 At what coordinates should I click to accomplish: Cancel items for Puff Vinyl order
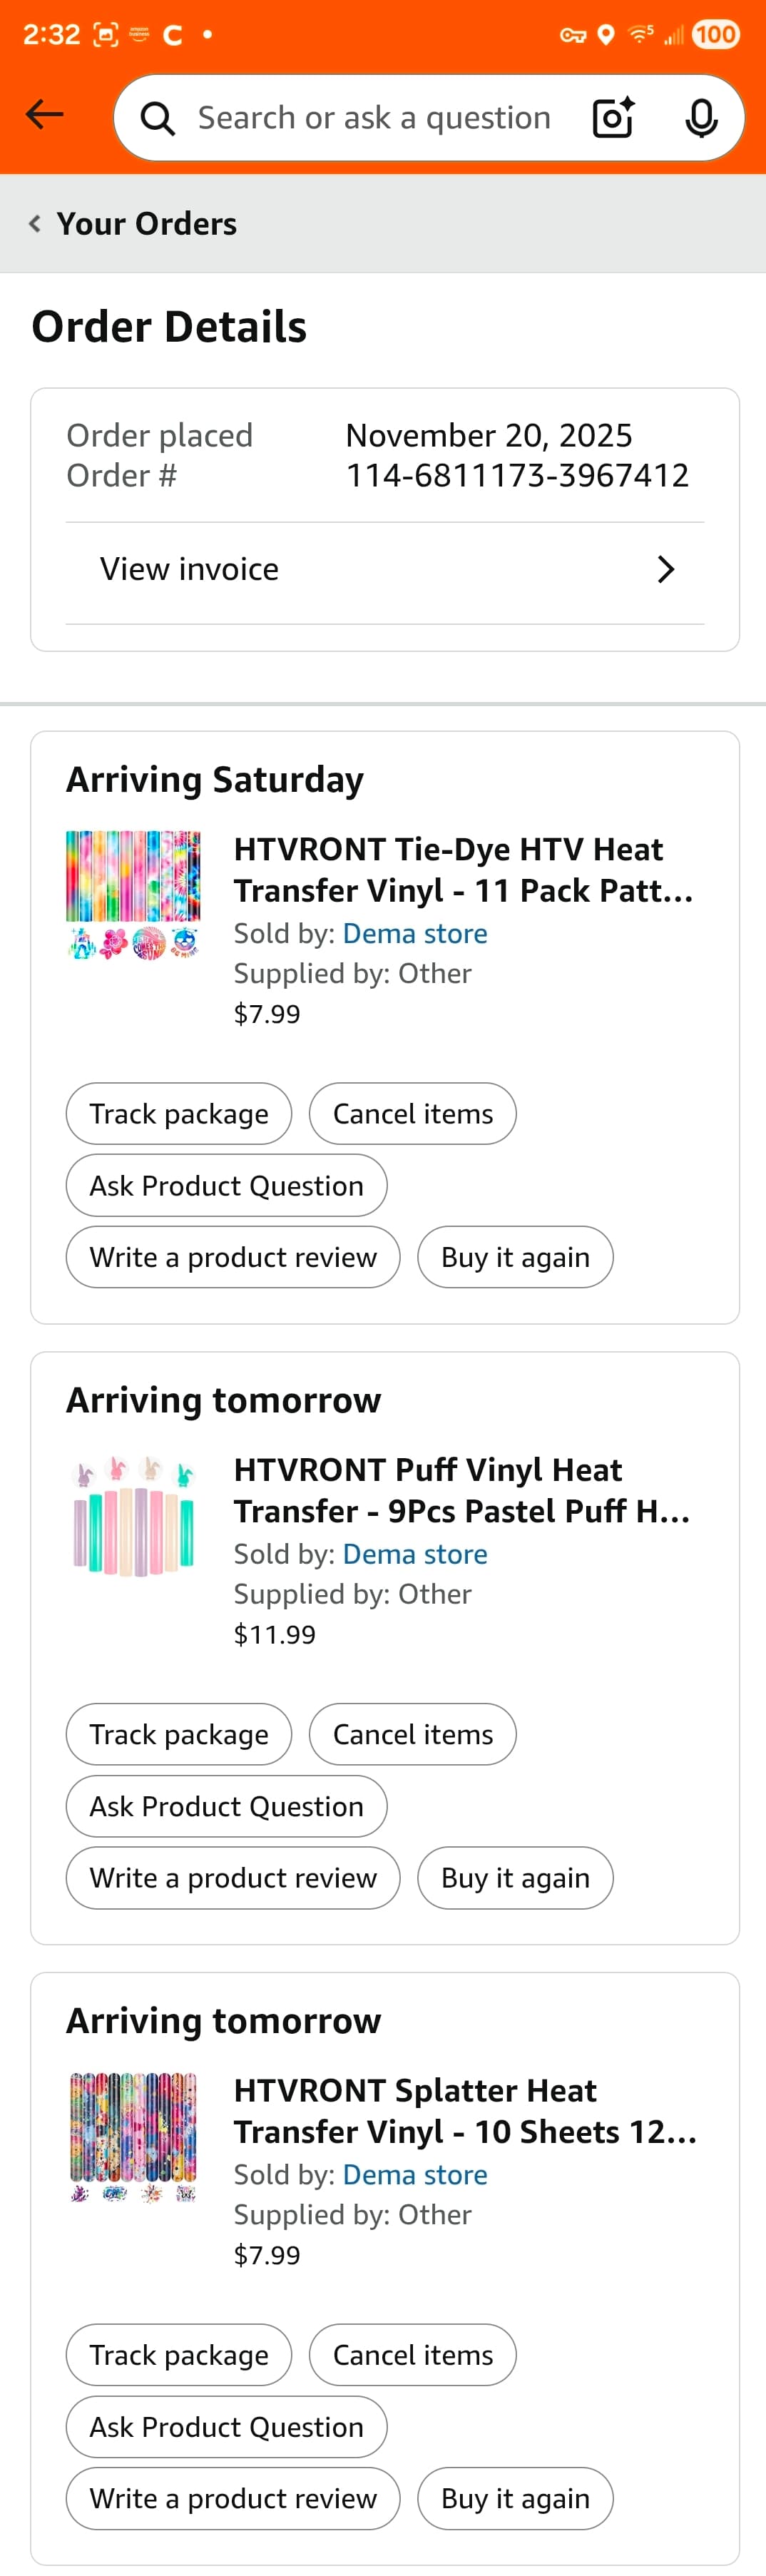click(x=412, y=1735)
